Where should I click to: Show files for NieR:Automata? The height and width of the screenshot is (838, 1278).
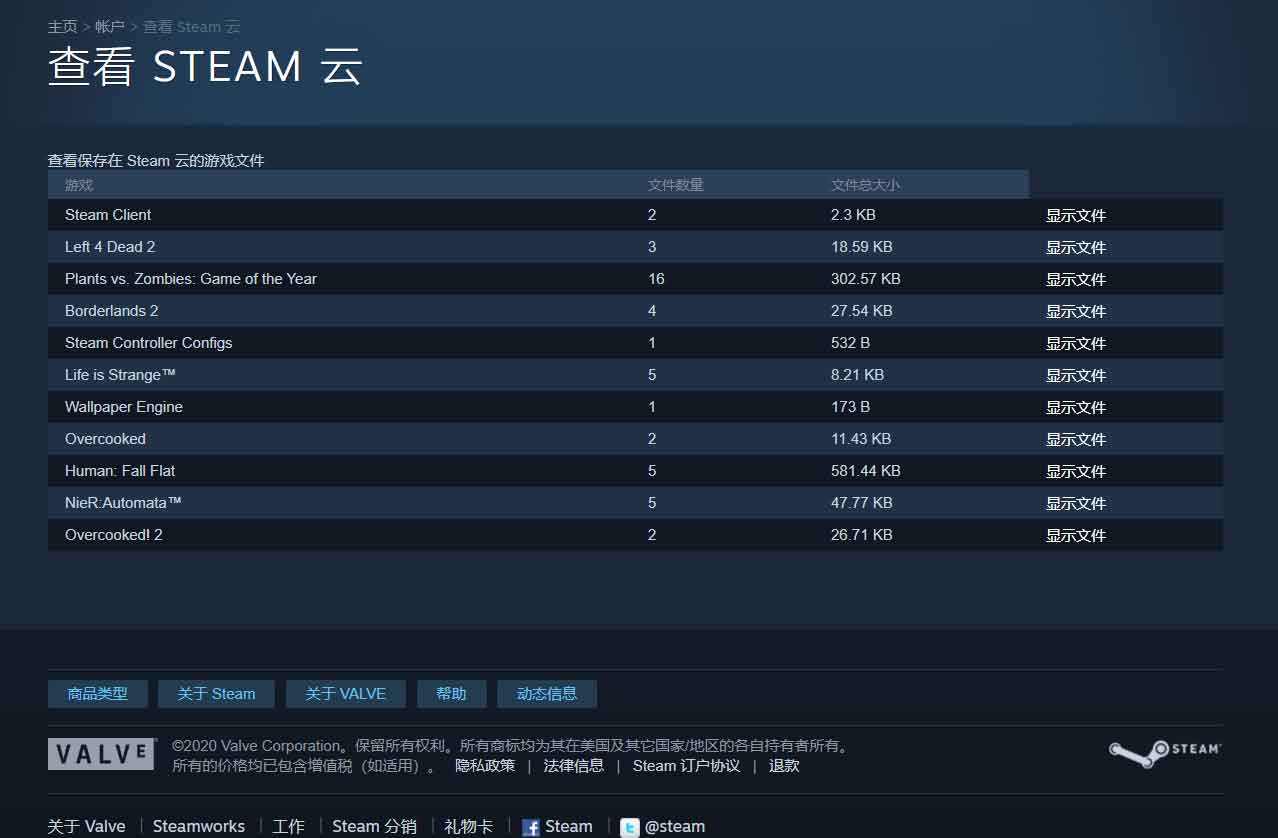point(1076,503)
